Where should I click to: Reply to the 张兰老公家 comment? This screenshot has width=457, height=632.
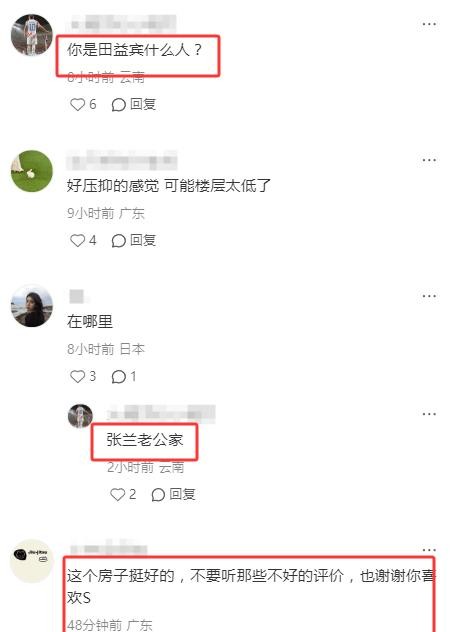pyautogui.click(x=173, y=494)
